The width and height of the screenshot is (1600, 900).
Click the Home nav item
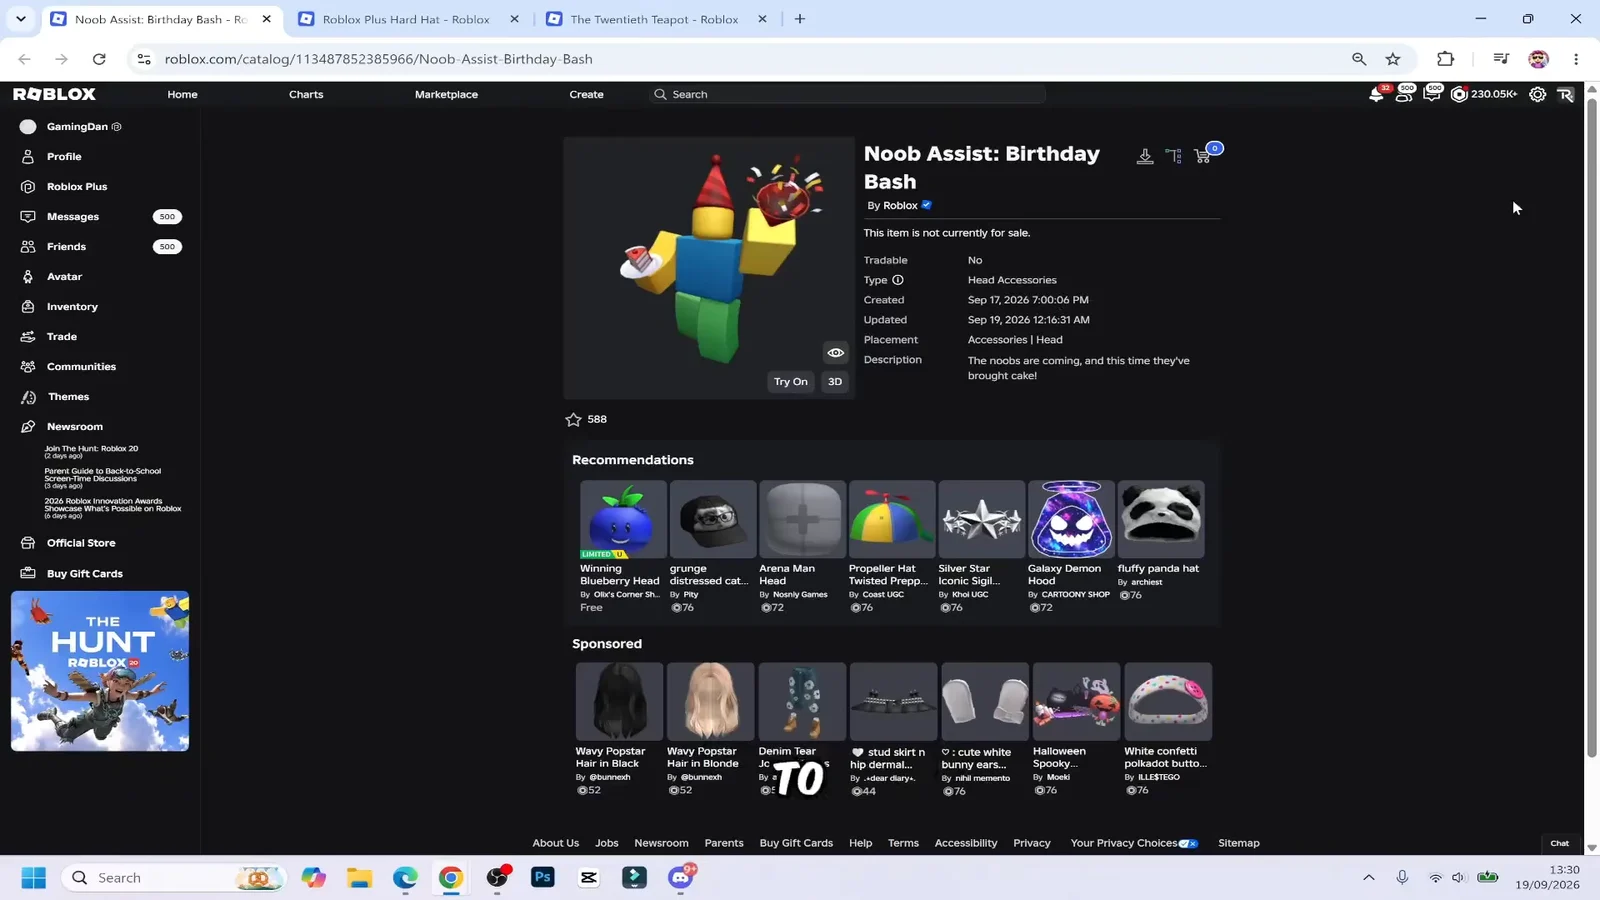[182, 94]
